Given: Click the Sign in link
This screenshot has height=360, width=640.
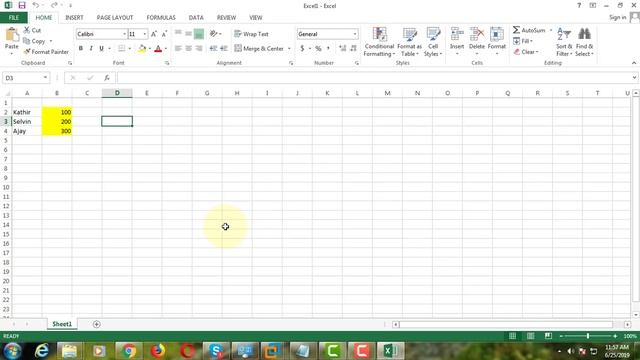Looking at the screenshot, I should pos(618,17).
